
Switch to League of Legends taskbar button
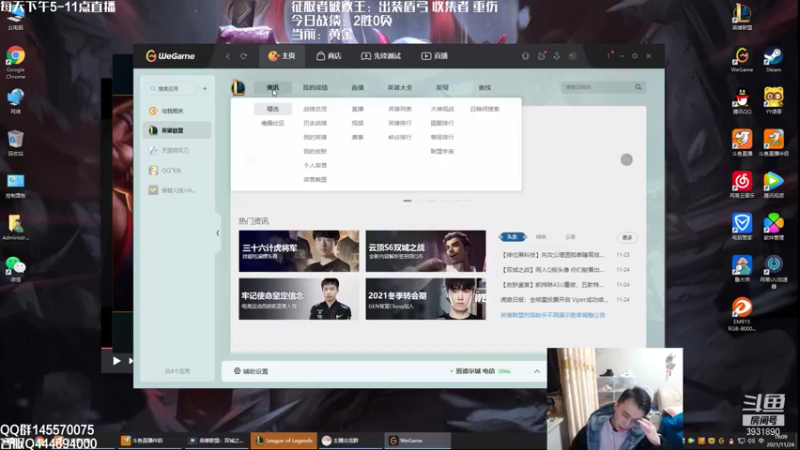point(284,440)
